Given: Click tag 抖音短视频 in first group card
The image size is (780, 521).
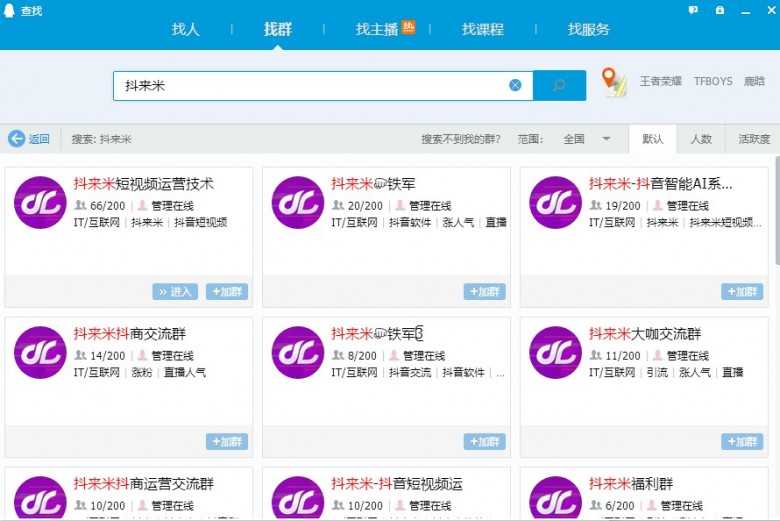Looking at the screenshot, I should pyautogui.click(x=200, y=222).
